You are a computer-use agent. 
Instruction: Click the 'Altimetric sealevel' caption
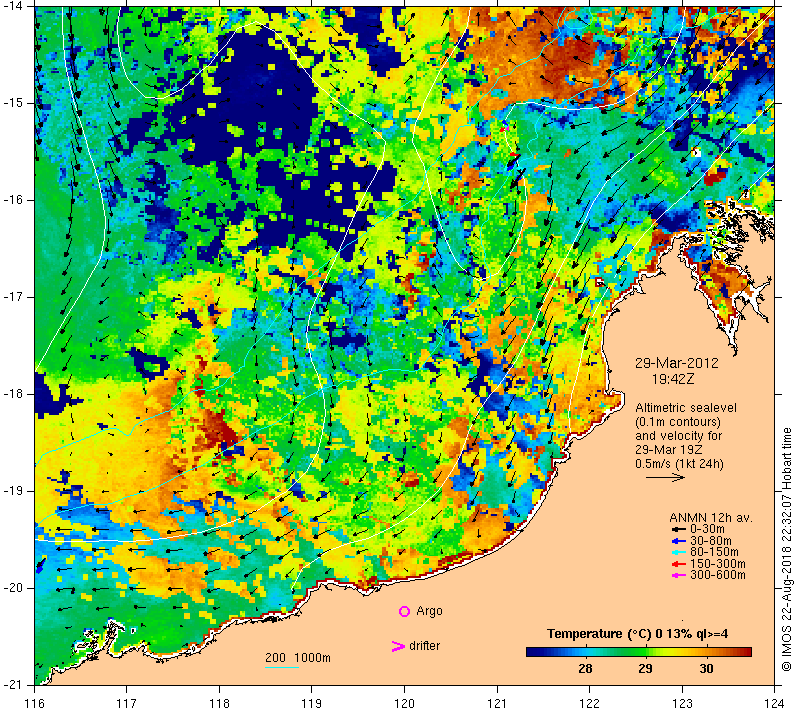coord(686,408)
